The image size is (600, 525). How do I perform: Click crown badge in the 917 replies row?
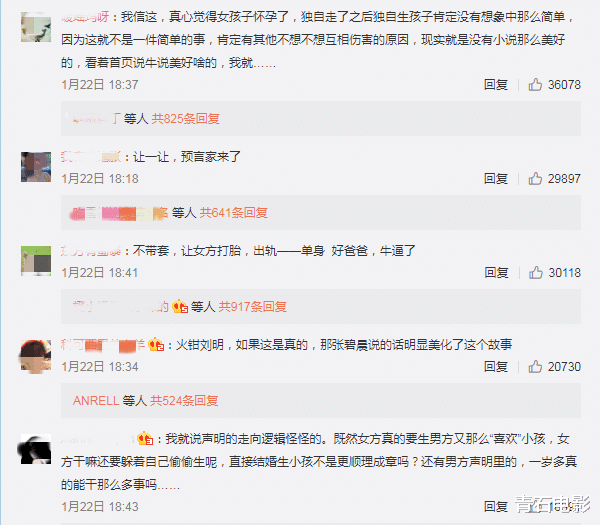180,307
